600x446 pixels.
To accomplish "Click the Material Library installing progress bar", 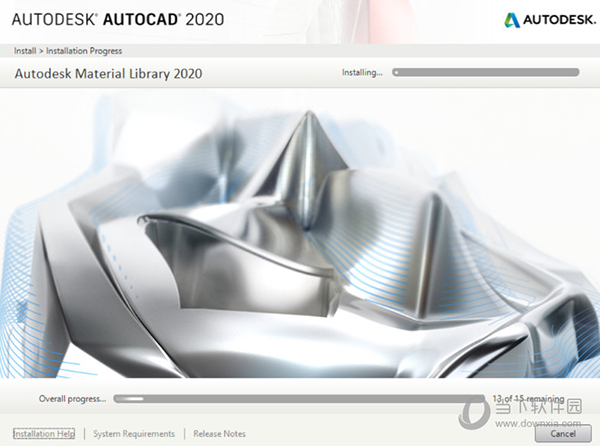I will (486, 72).
